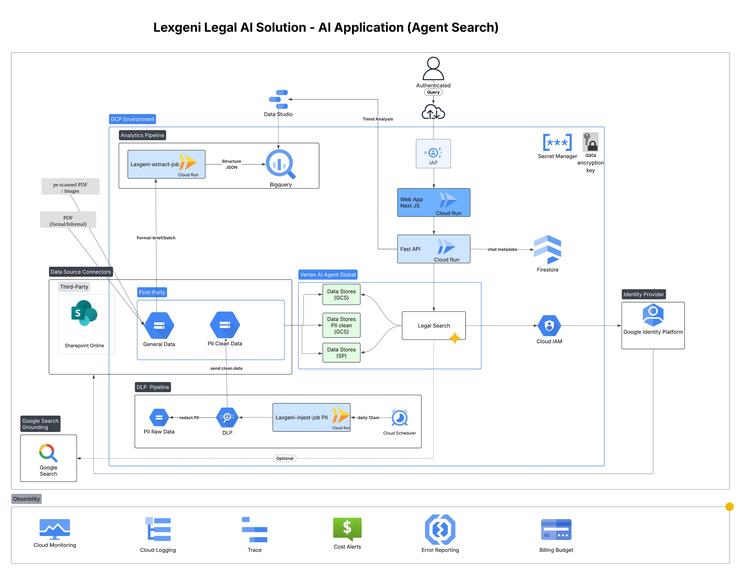743x573 pixels.
Task: Select the Error Reporting icon
Action: 440,529
